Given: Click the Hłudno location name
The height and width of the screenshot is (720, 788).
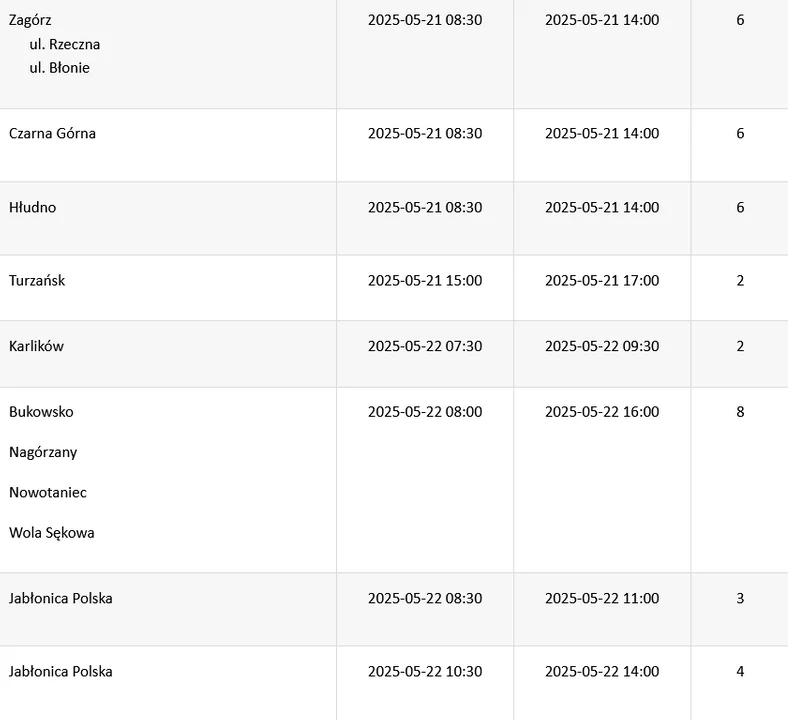Looking at the screenshot, I should [33, 207].
